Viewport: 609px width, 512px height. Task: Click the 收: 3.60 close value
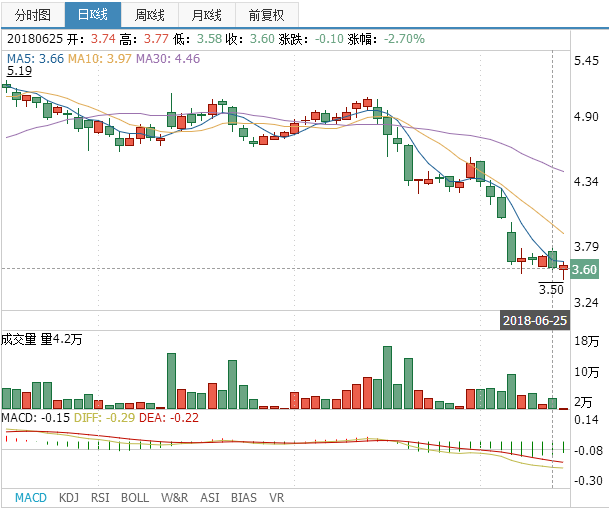(251, 39)
